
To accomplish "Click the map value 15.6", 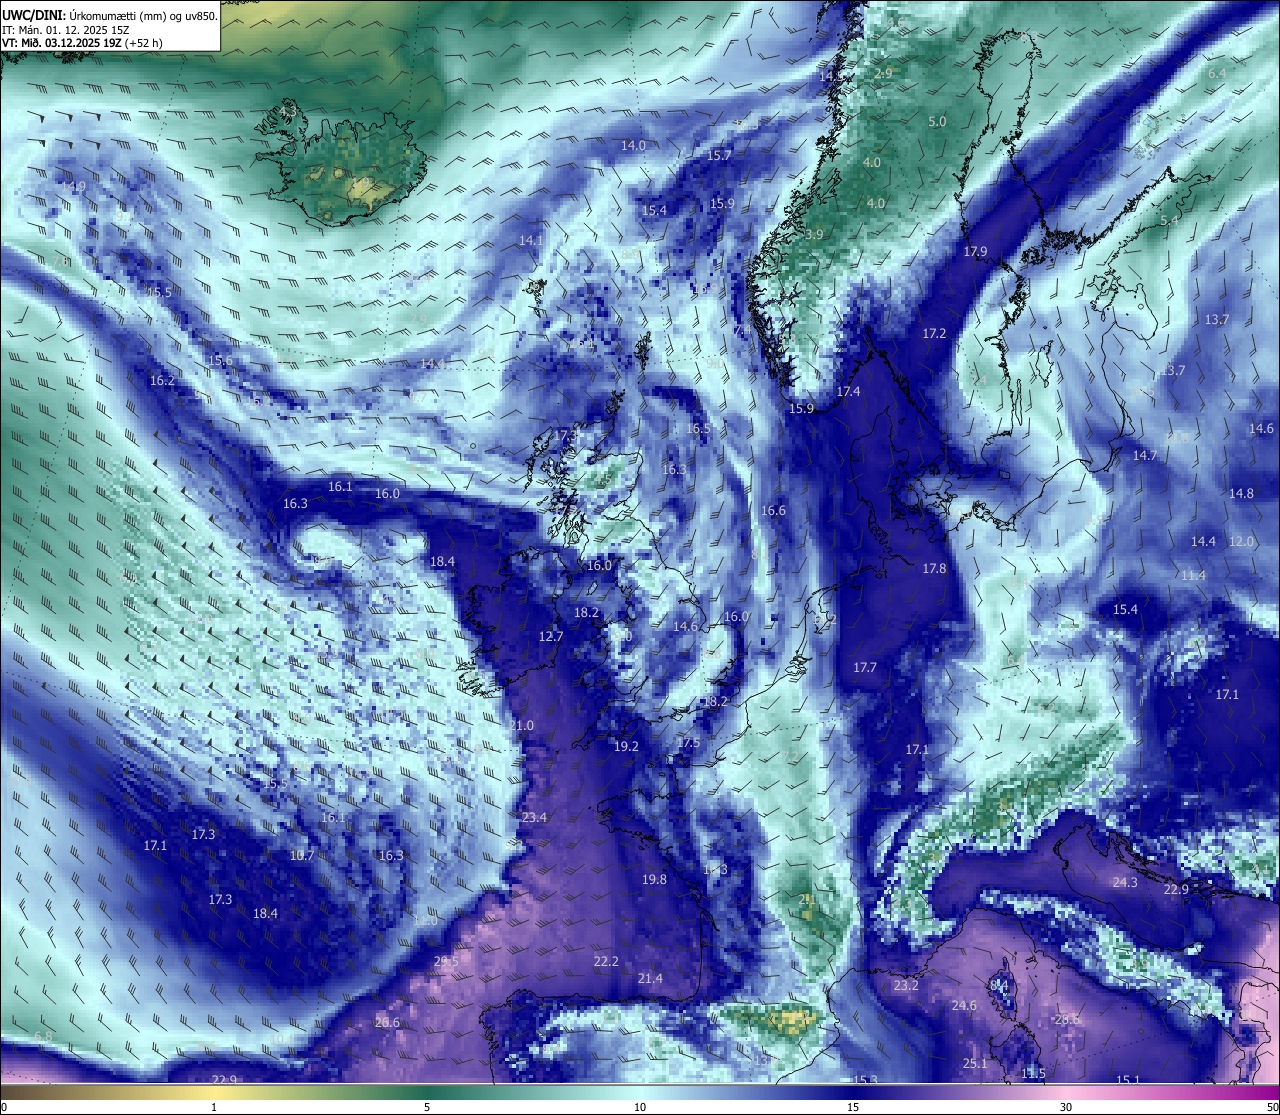I will [220, 360].
